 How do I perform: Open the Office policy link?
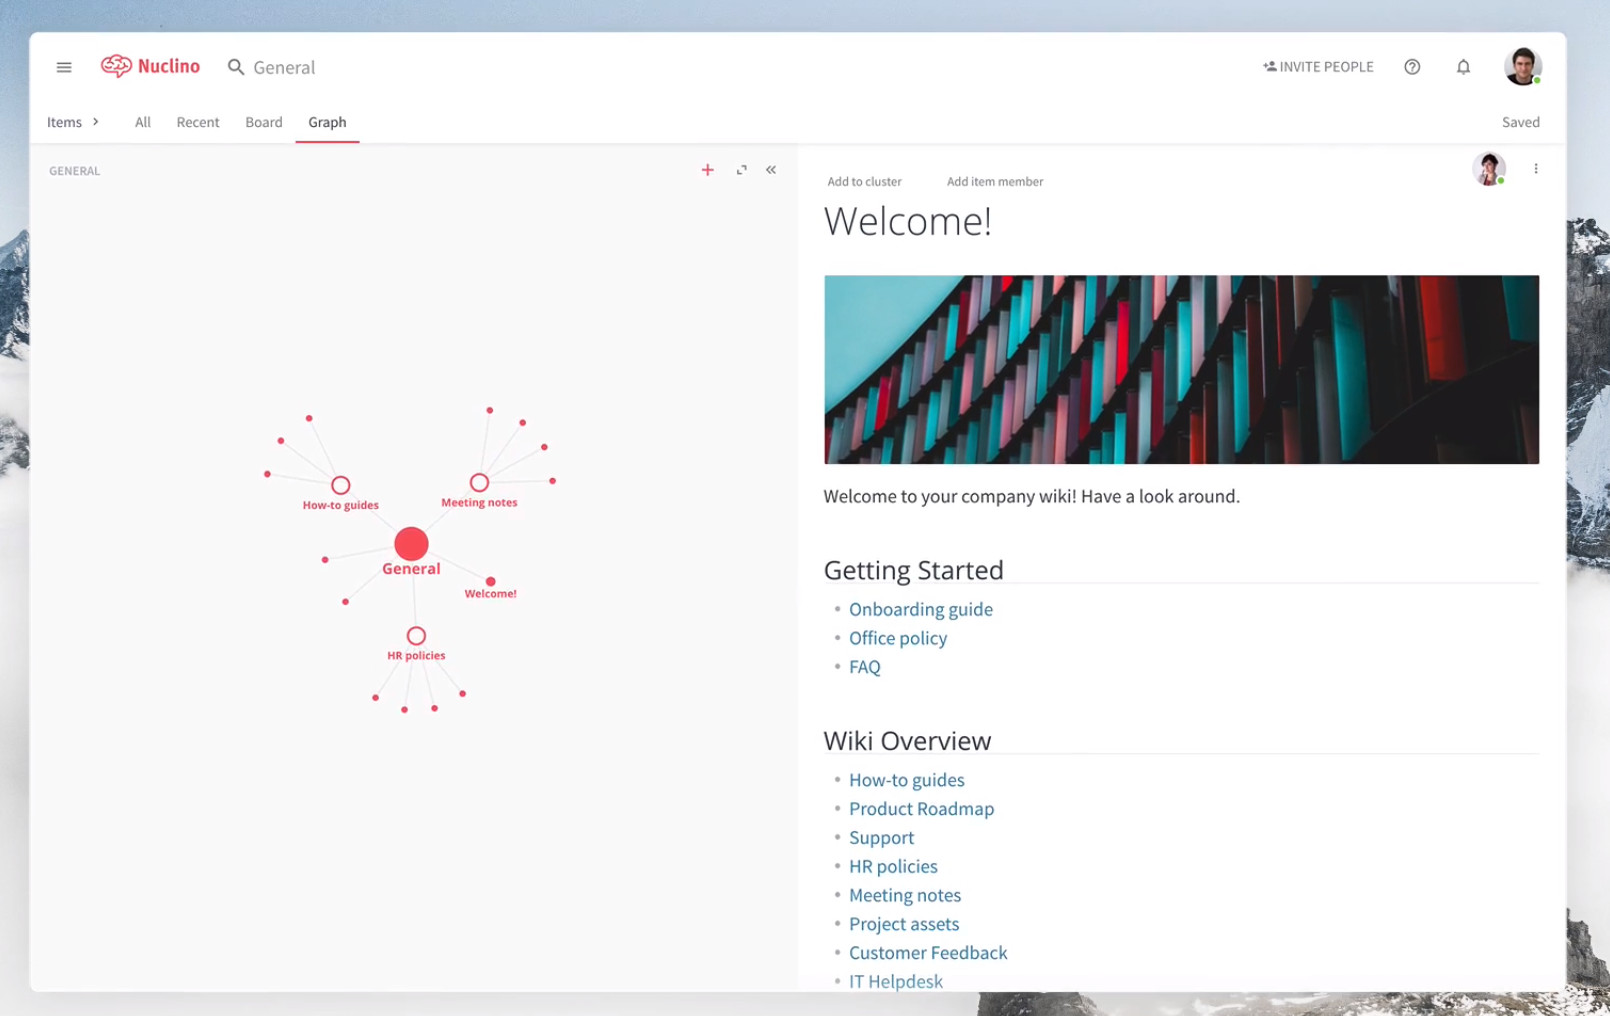pyautogui.click(x=898, y=638)
